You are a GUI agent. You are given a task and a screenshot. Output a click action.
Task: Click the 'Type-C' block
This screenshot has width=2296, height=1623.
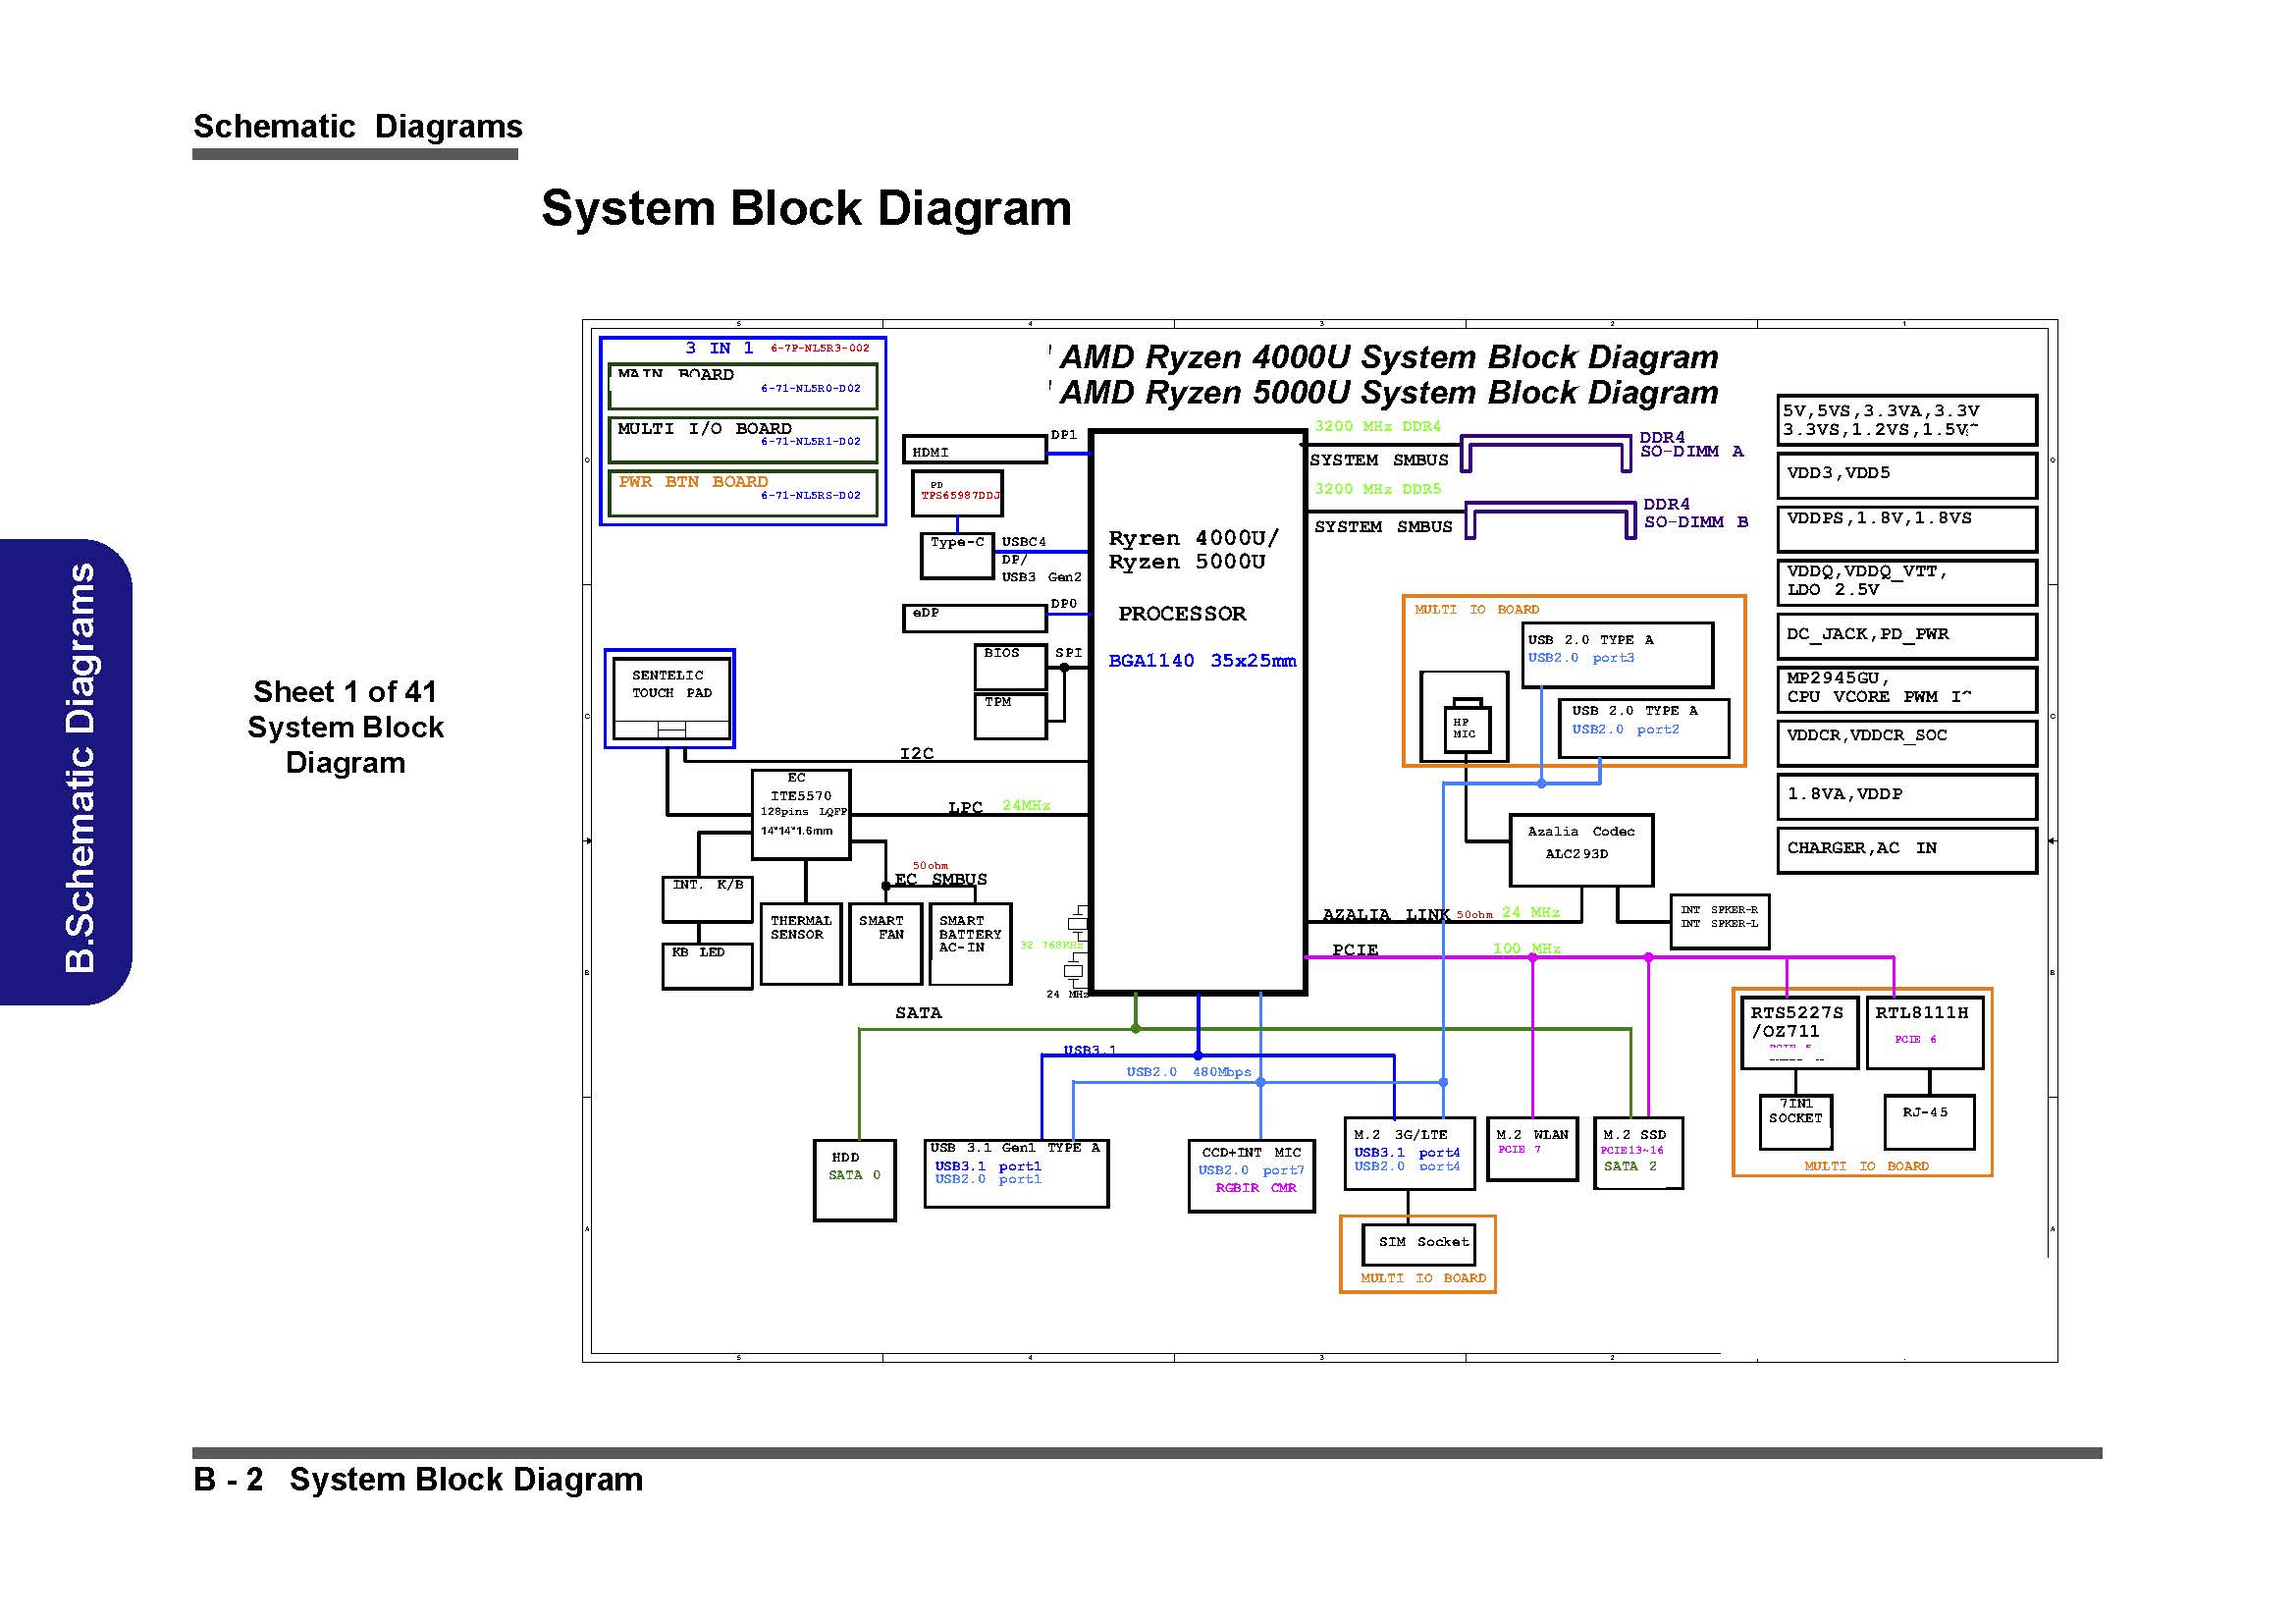957,556
